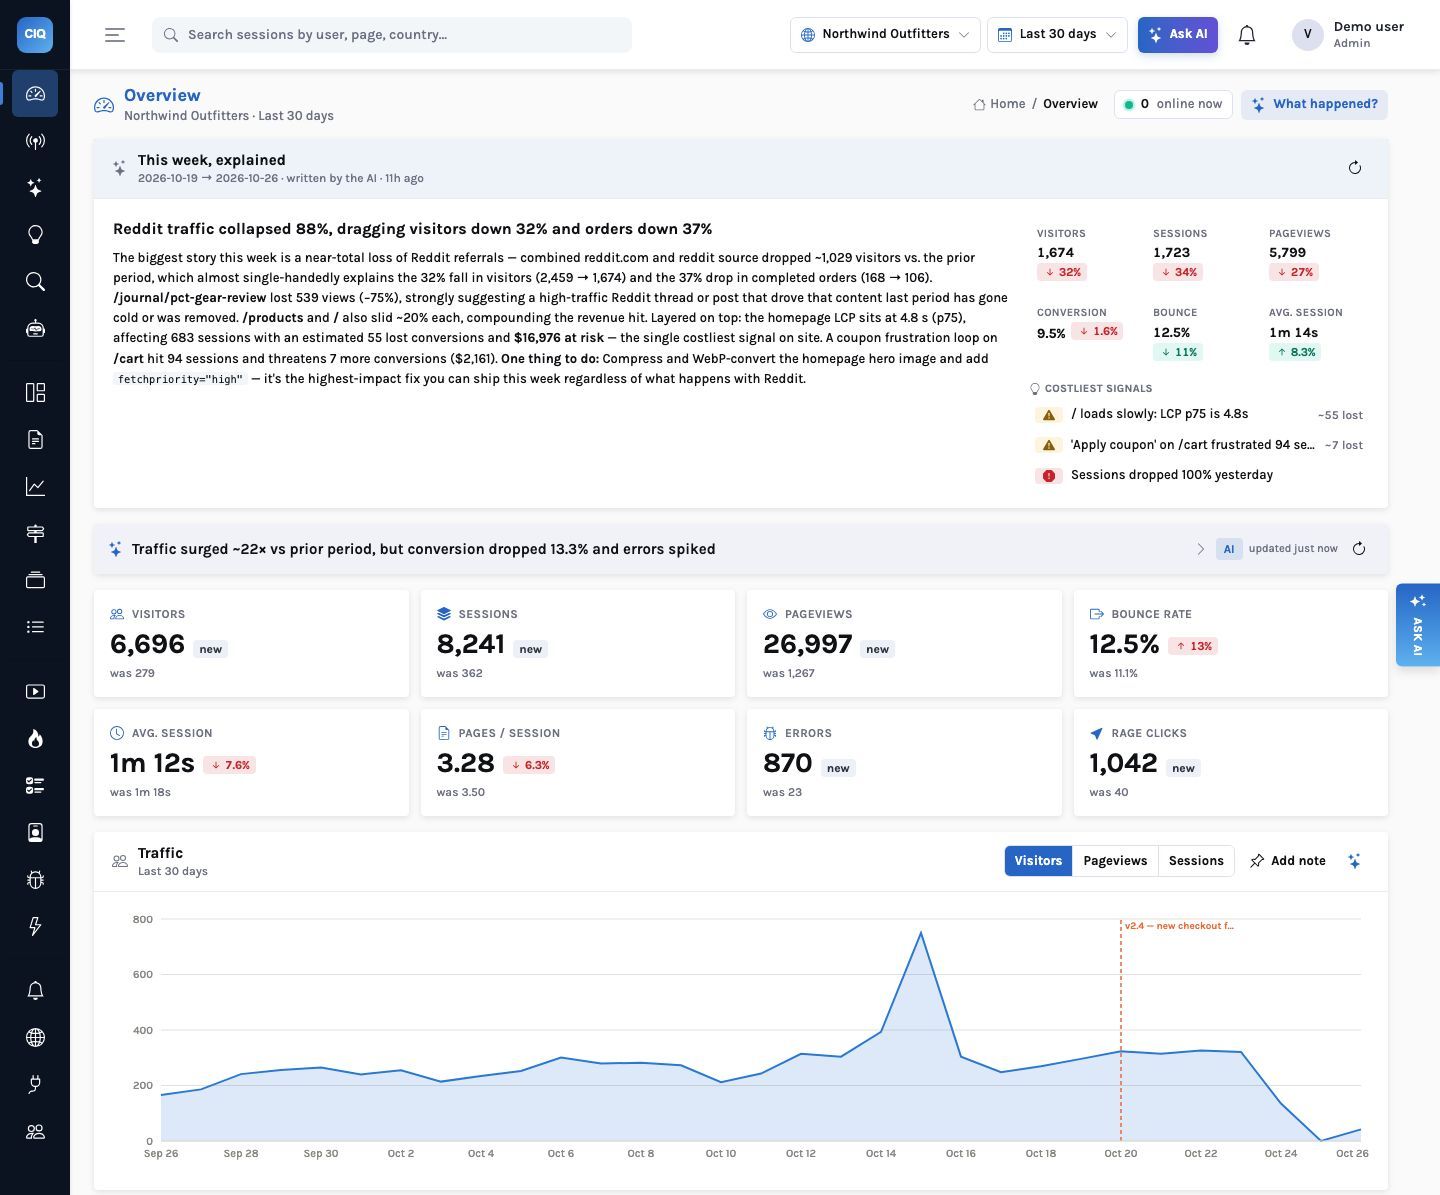Image resolution: width=1440 pixels, height=1195 pixels.
Task: Refresh the 'This week, explained' summary
Action: click(1355, 168)
